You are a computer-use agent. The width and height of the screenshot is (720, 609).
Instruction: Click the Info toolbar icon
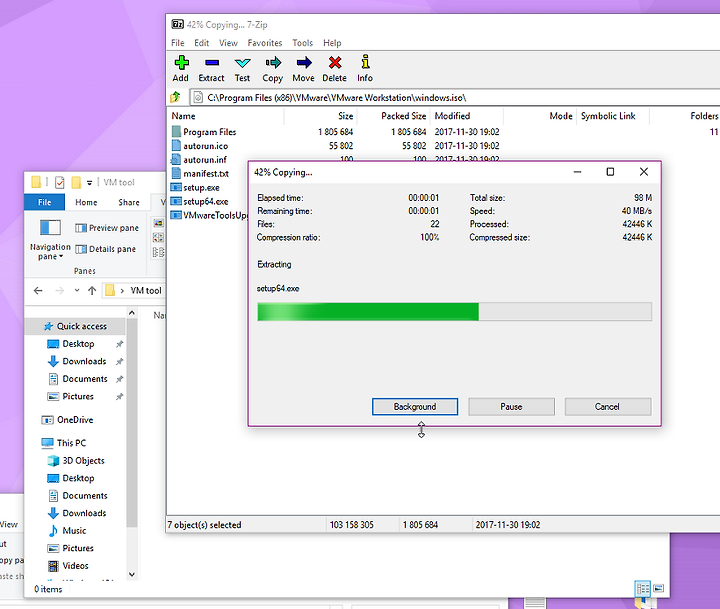tap(365, 62)
